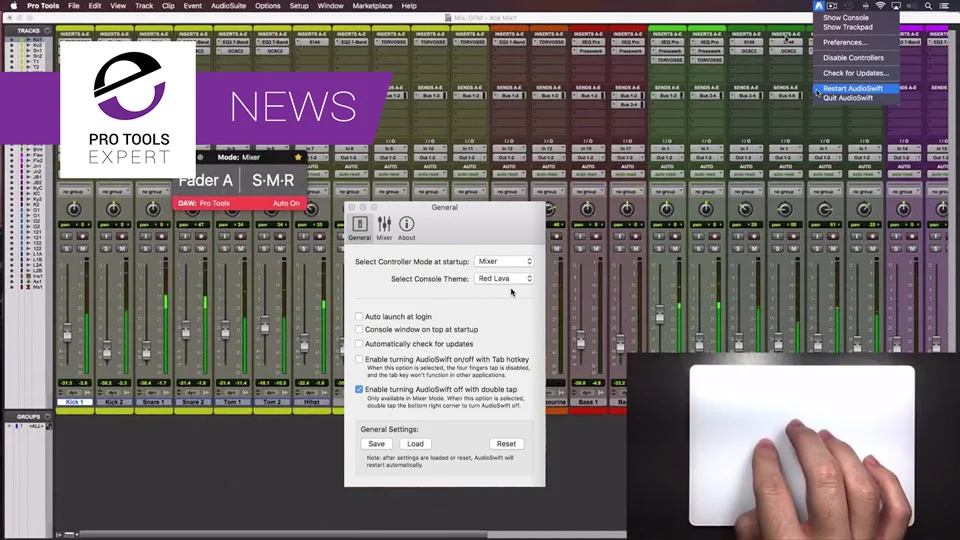Switch to the About preferences tab
Image resolution: width=960 pixels, height=540 pixels.
tap(406, 228)
